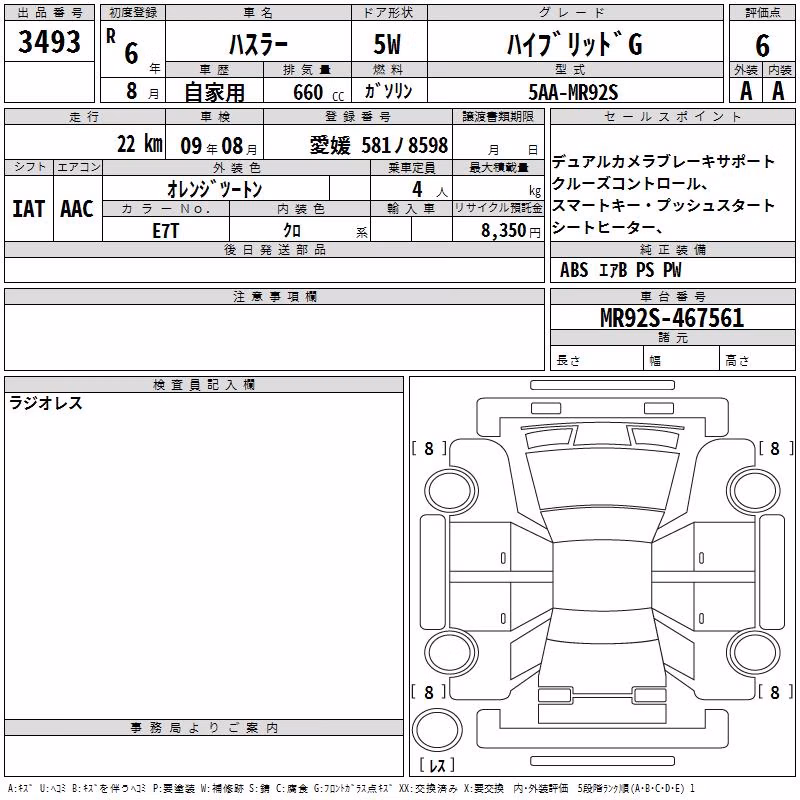Select seating capacity 4 人
This screenshot has width=800, height=800.
tap(430, 190)
